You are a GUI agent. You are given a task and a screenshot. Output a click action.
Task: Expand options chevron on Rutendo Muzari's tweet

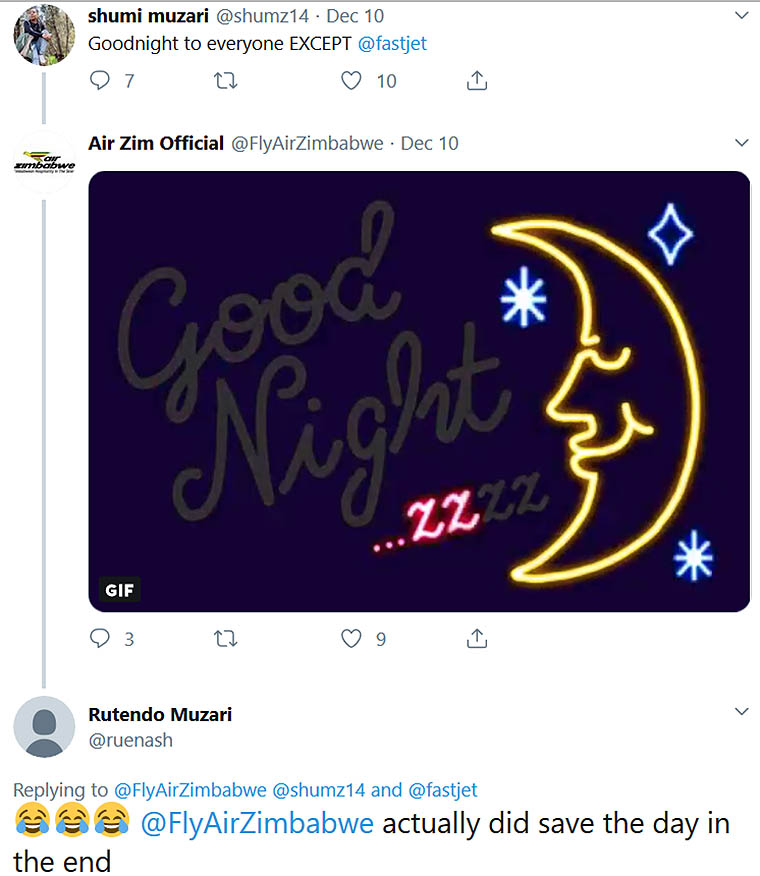tap(742, 712)
